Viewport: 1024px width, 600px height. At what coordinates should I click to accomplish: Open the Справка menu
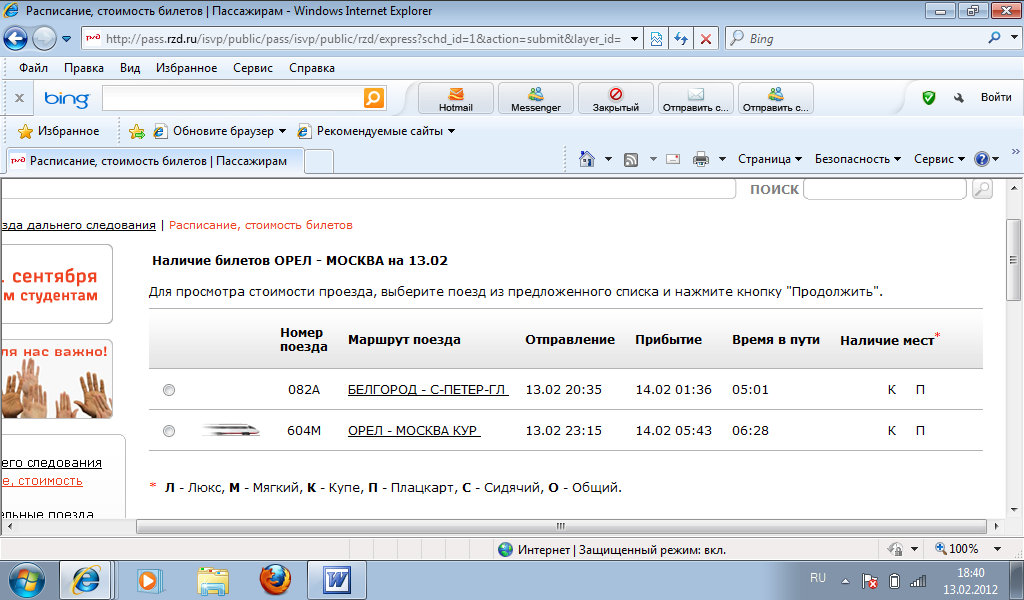tap(312, 68)
